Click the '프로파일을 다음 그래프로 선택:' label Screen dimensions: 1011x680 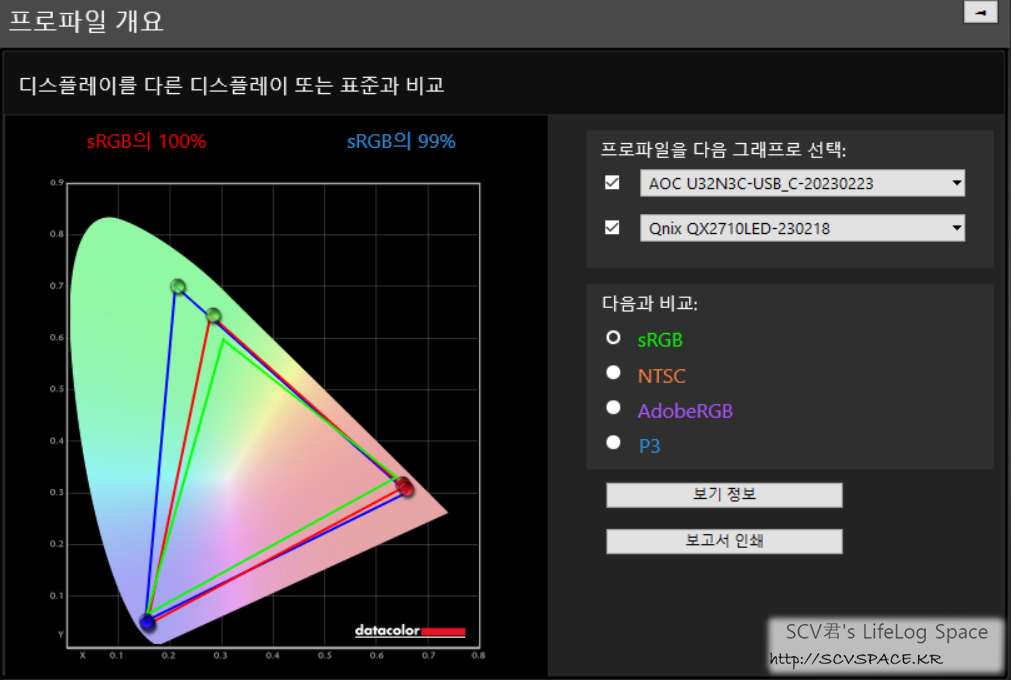[x=723, y=150]
